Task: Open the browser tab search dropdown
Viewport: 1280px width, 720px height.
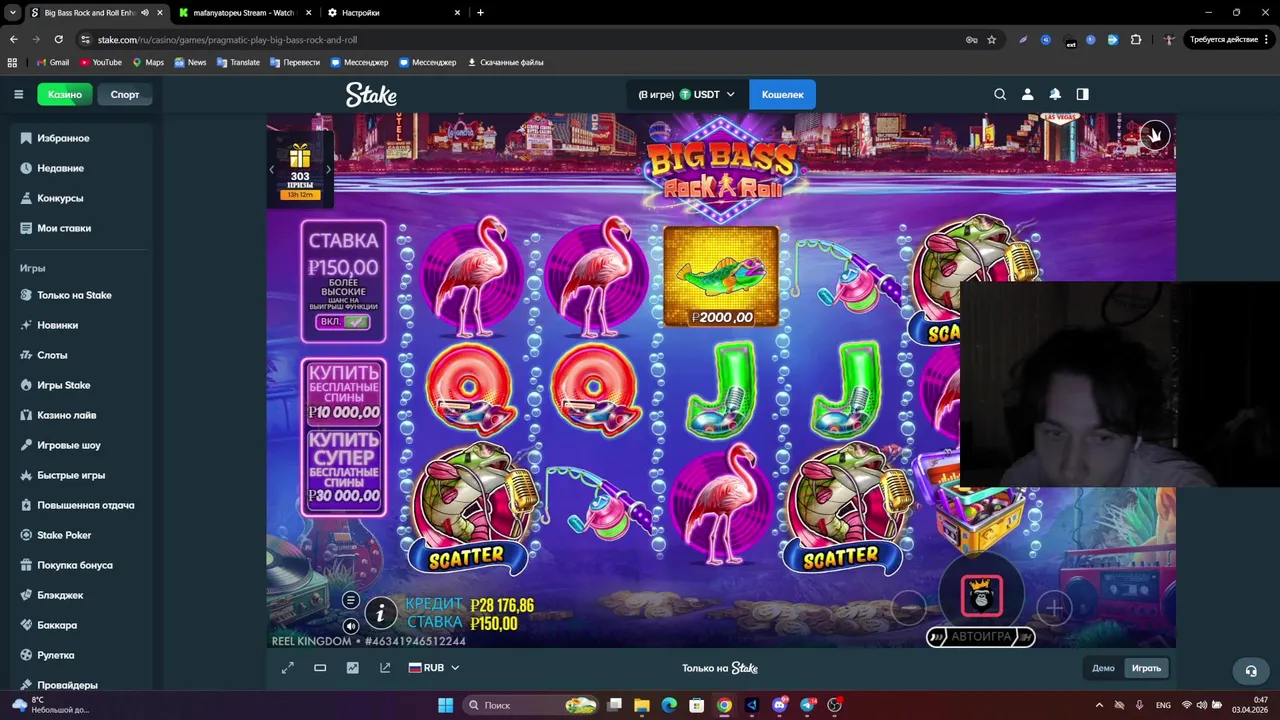Action: [13, 13]
